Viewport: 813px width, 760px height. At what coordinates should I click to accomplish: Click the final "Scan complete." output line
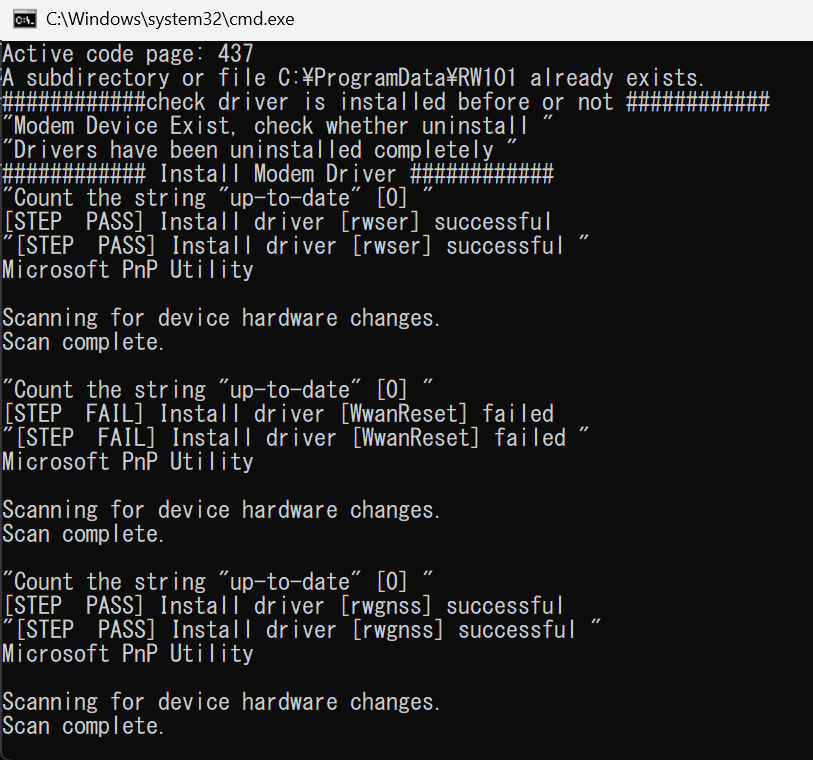(83, 725)
